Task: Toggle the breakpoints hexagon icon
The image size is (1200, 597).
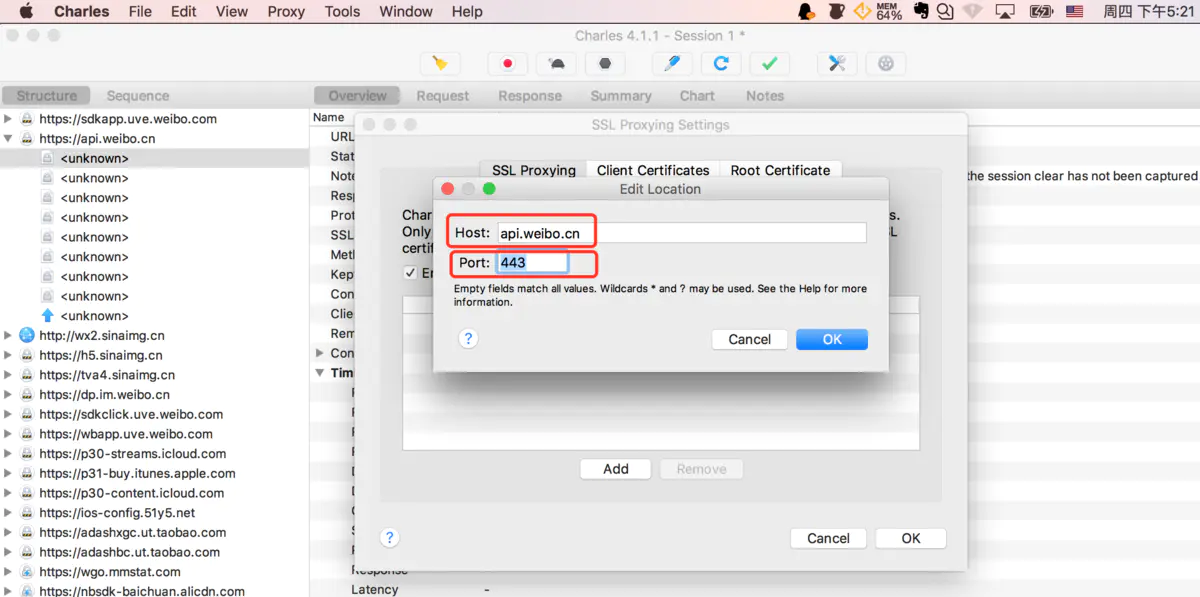Action: [605, 63]
